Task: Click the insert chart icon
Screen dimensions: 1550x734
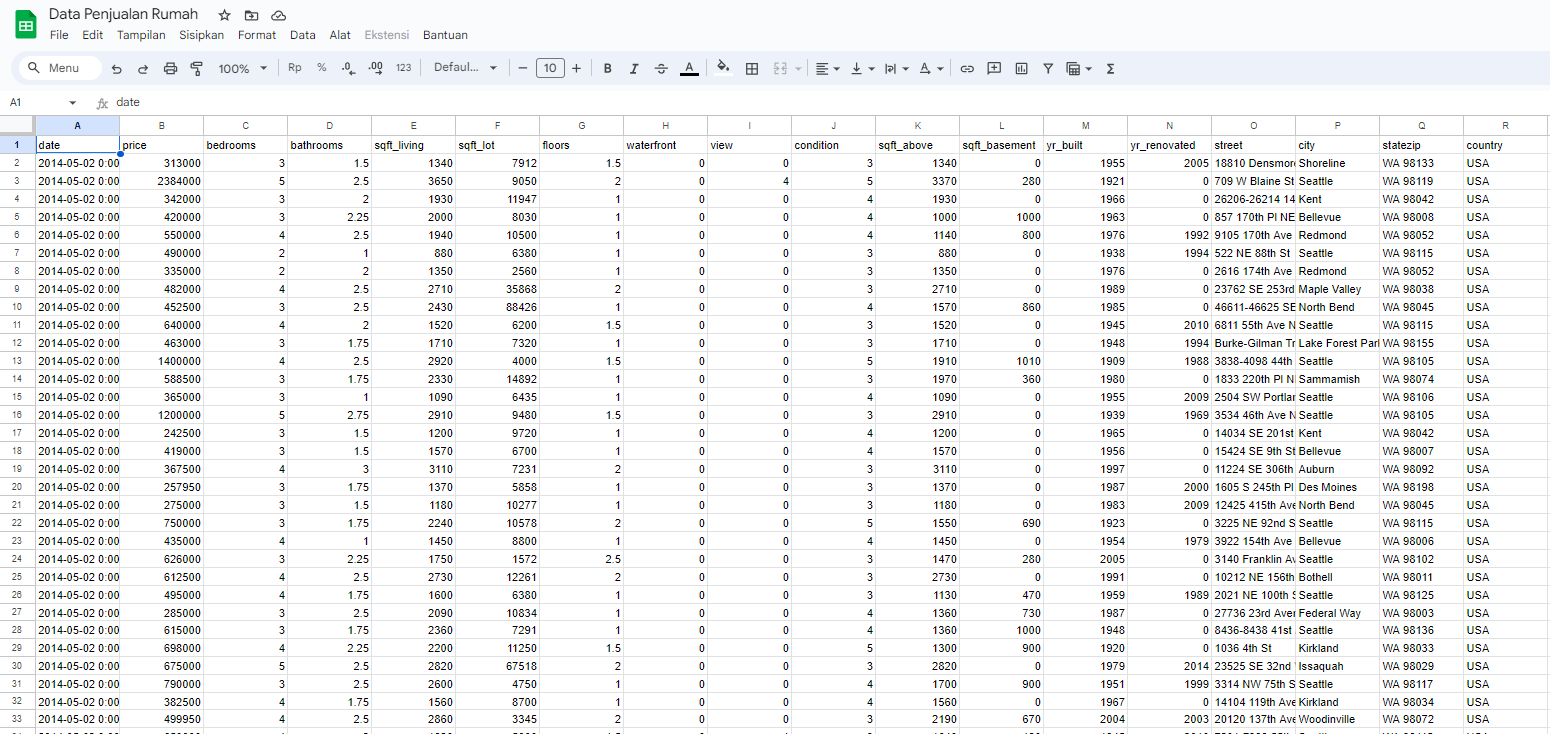Action: click(1021, 68)
